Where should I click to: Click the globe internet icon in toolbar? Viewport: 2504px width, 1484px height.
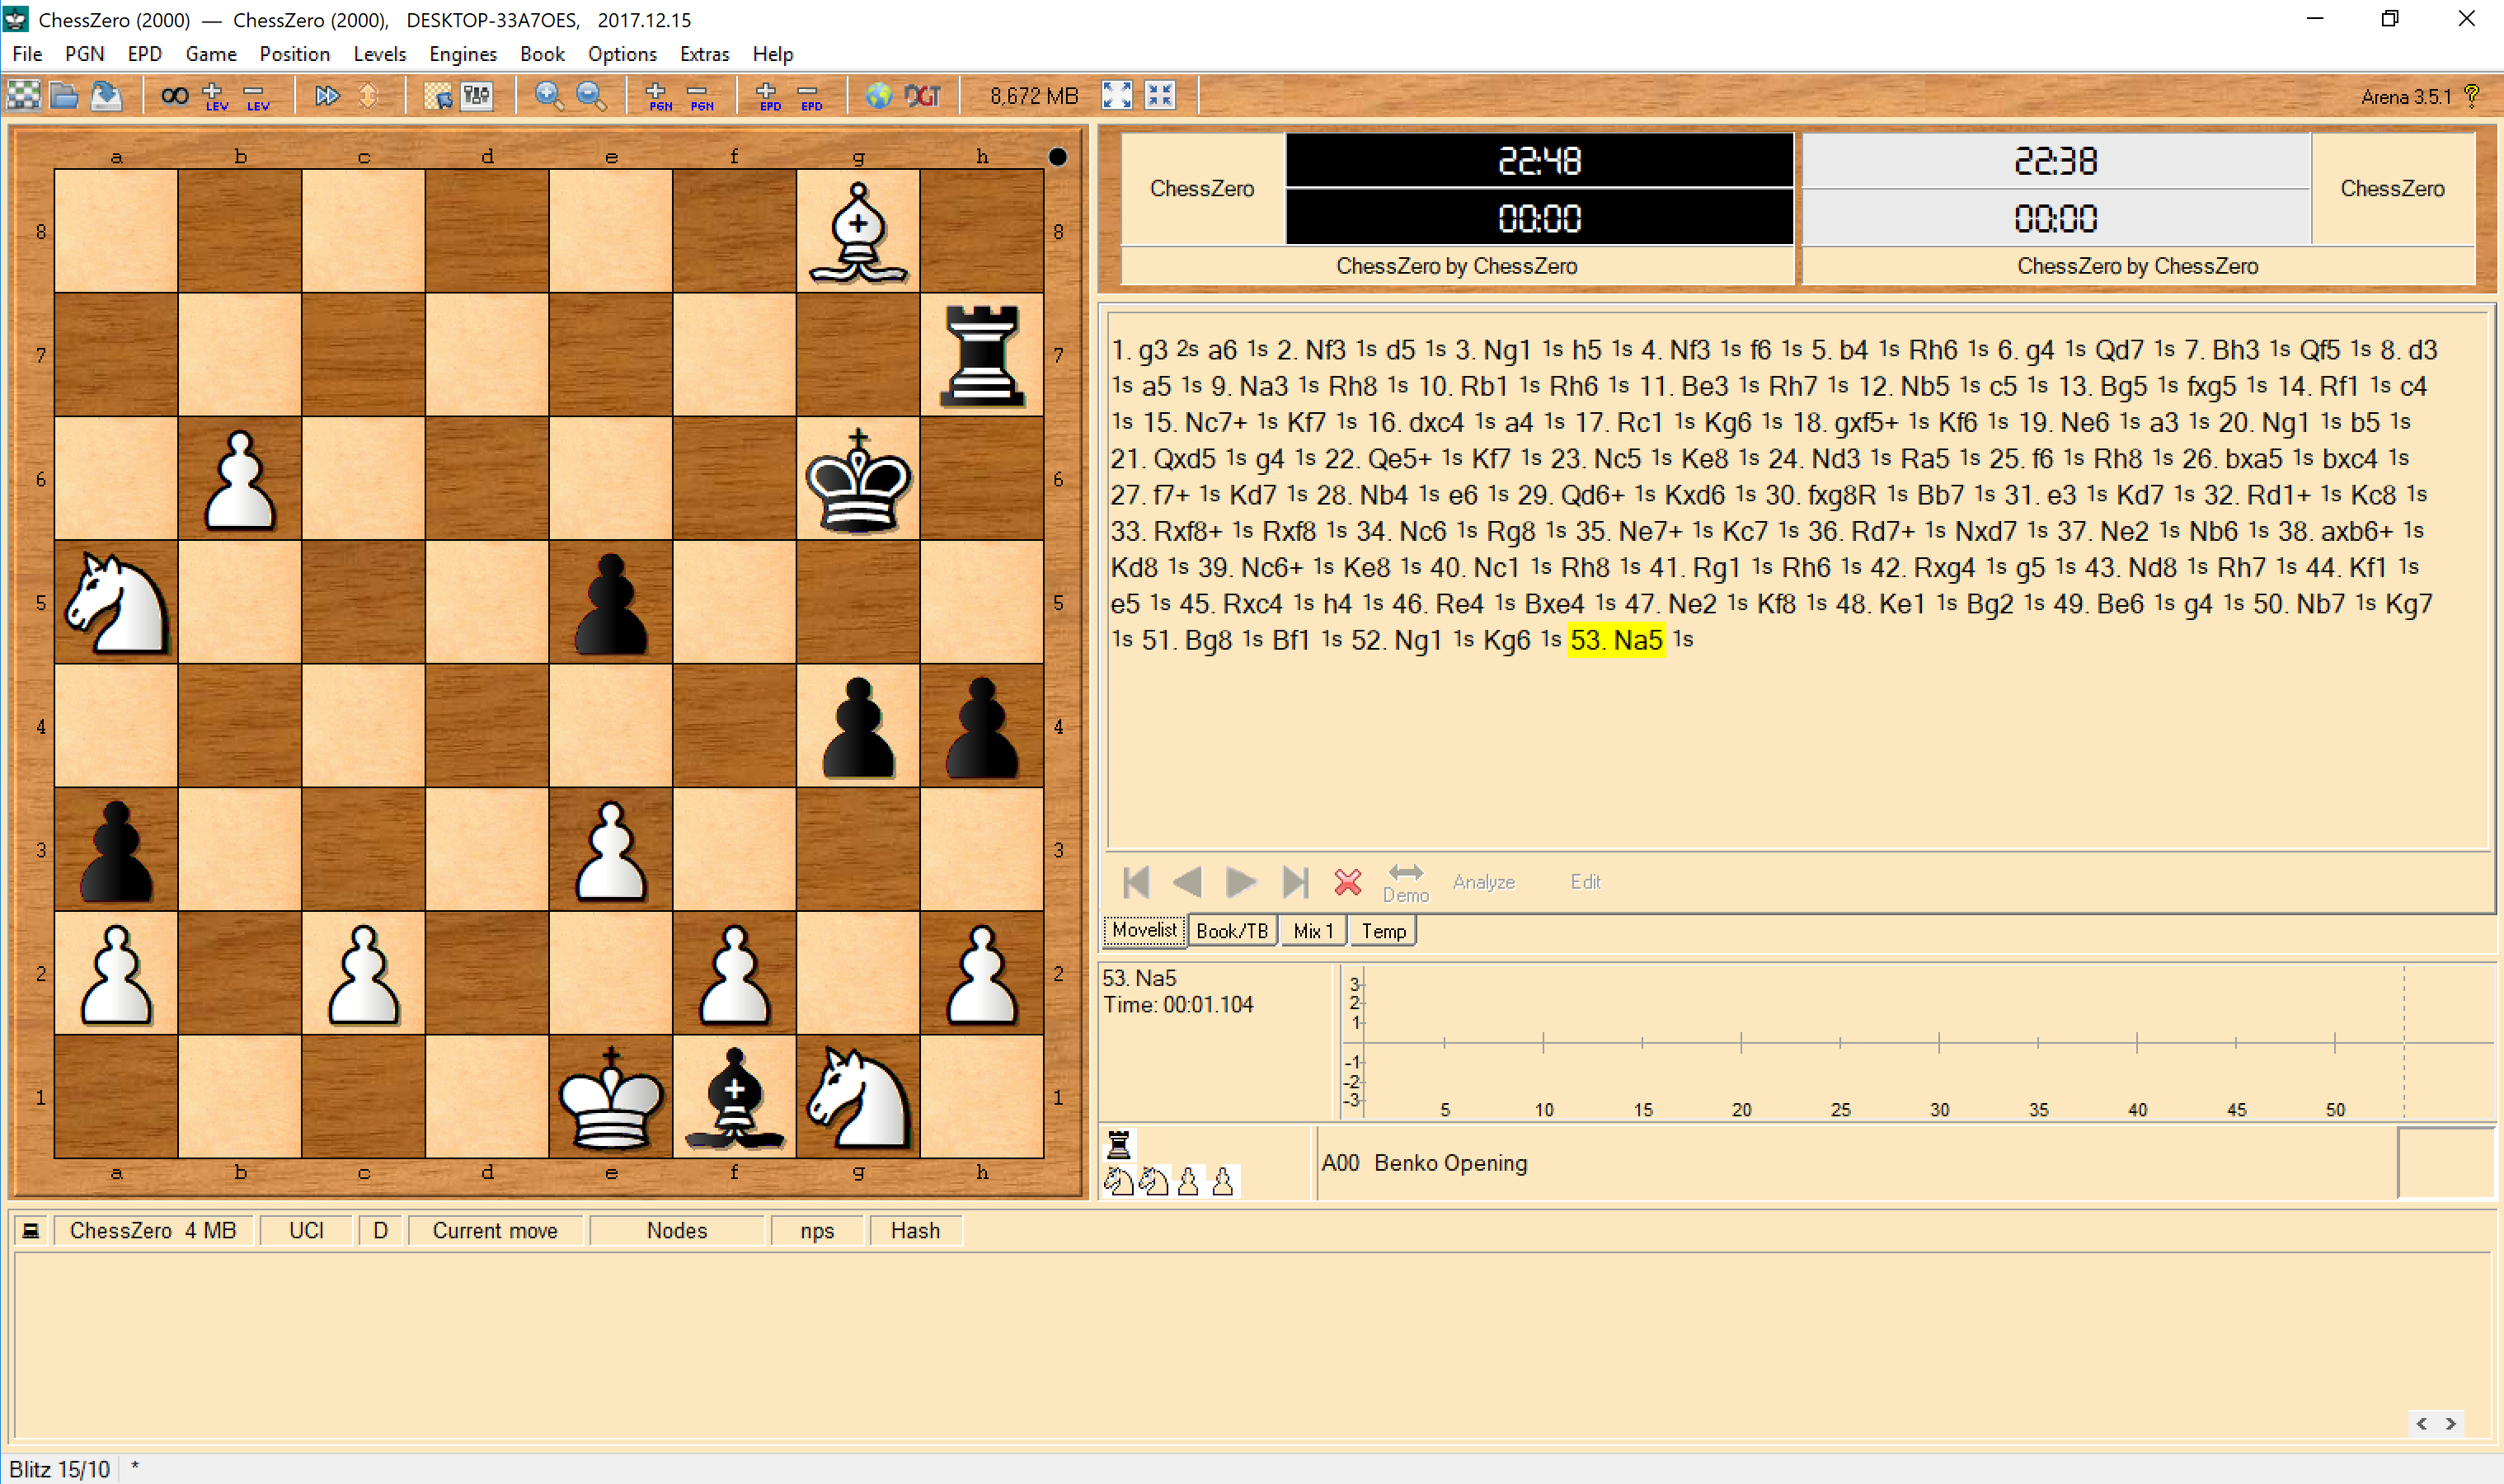pyautogui.click(x=878, y=96)
